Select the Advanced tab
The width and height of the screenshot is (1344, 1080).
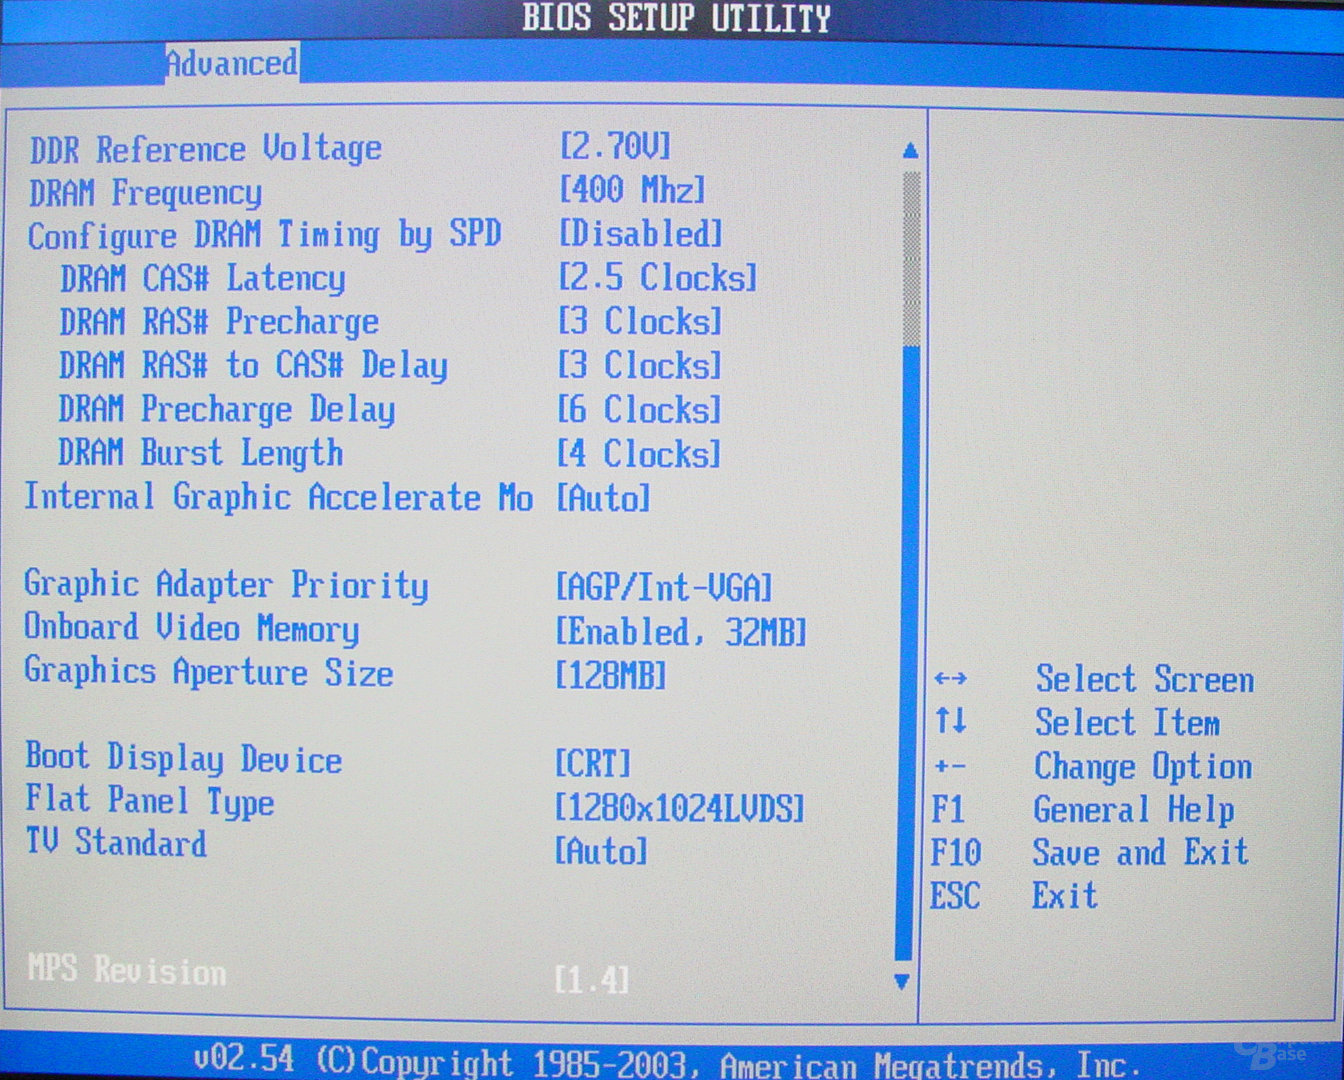coord(231,64)
